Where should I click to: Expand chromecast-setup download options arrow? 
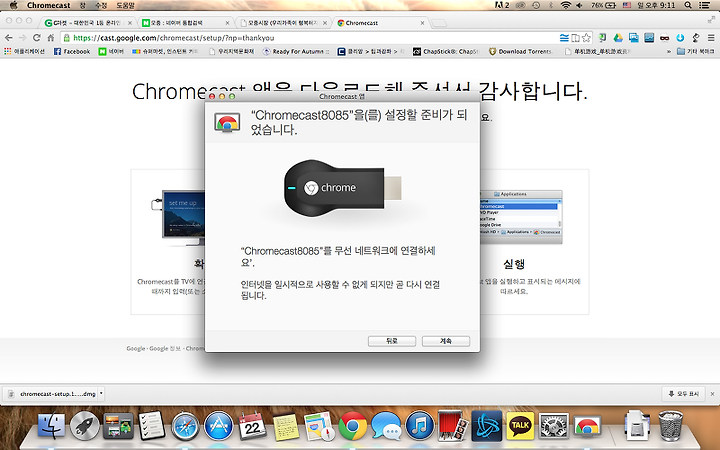pos(101,394)
